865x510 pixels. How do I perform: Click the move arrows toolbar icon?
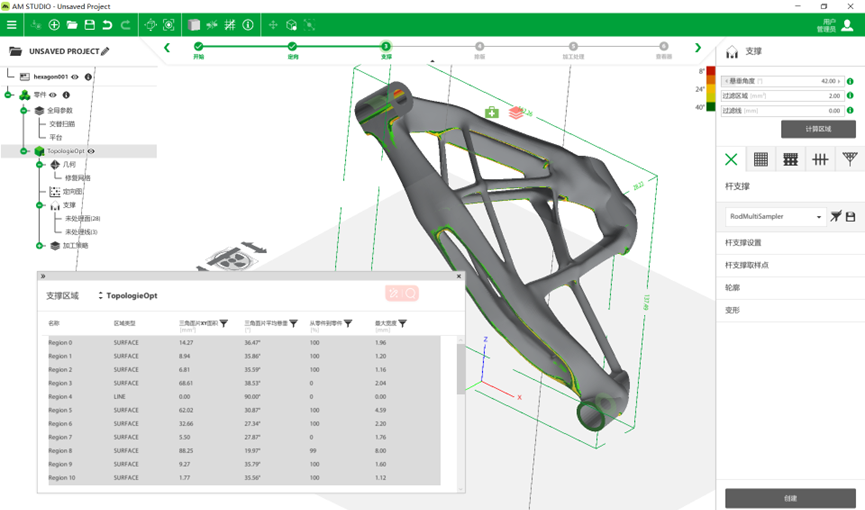pyautogui.click(x=273, y=25)
